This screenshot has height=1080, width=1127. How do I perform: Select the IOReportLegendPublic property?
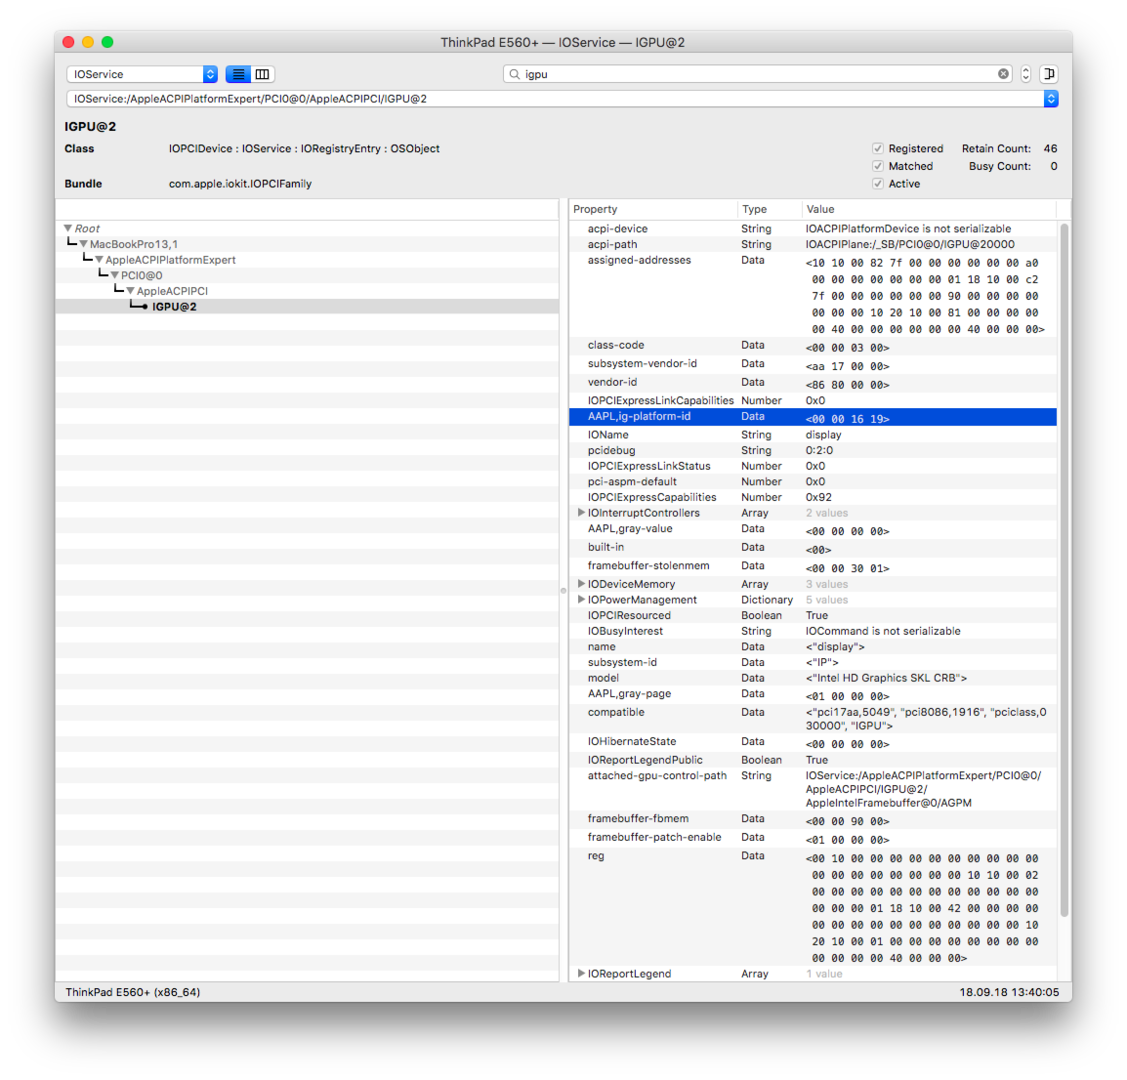(x=812, y=760)
